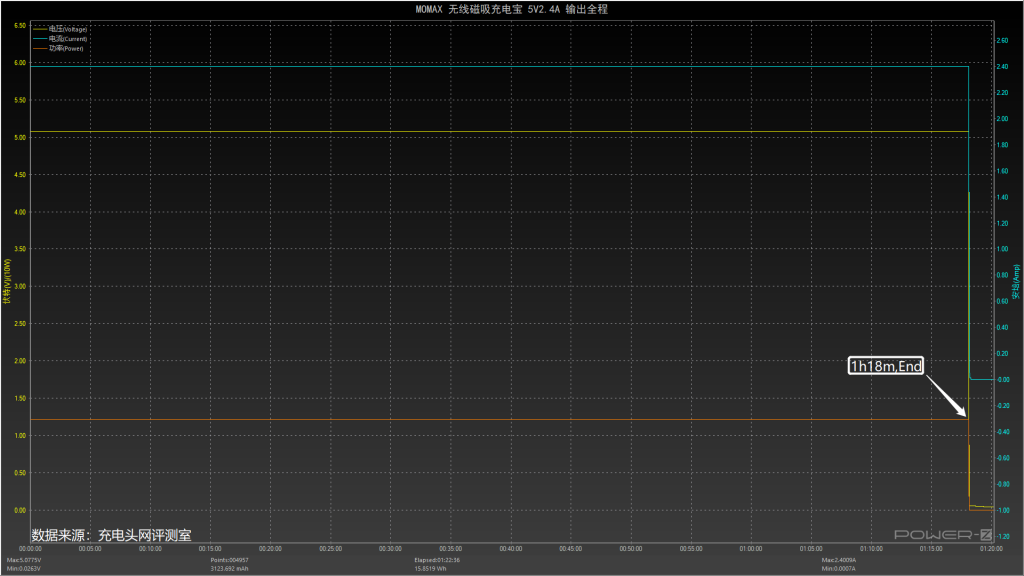Click the 伏特(V) left axis title
The height and width of the screenshot is (576, 1024).
tap(7, 281)
